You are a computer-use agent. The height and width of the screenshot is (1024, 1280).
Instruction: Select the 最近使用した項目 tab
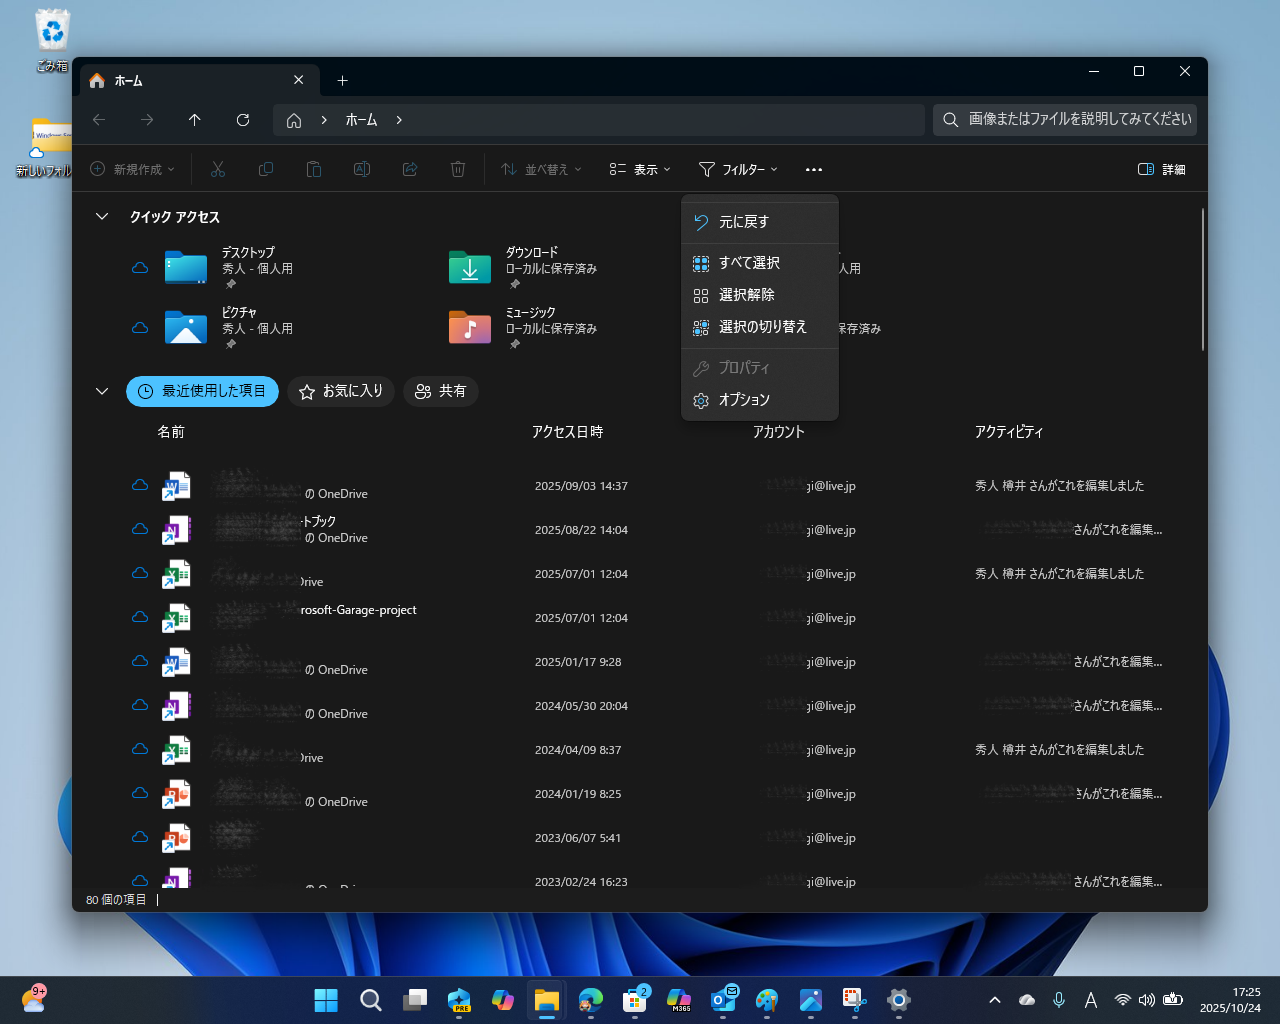[x=203, y=391]
